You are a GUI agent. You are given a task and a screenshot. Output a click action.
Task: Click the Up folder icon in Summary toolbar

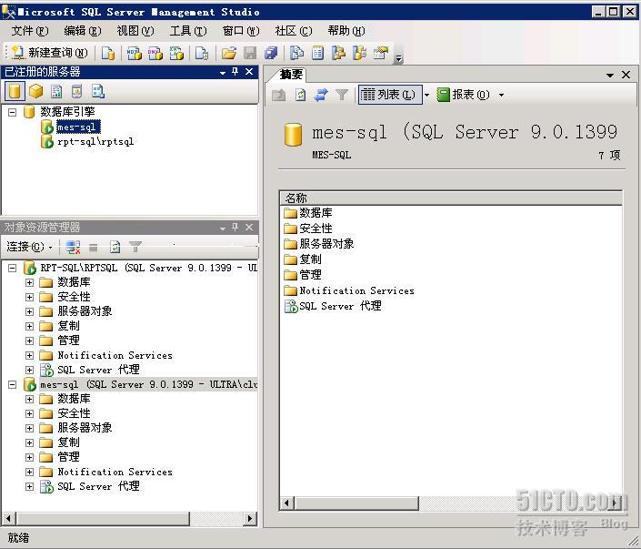[279, 95]
